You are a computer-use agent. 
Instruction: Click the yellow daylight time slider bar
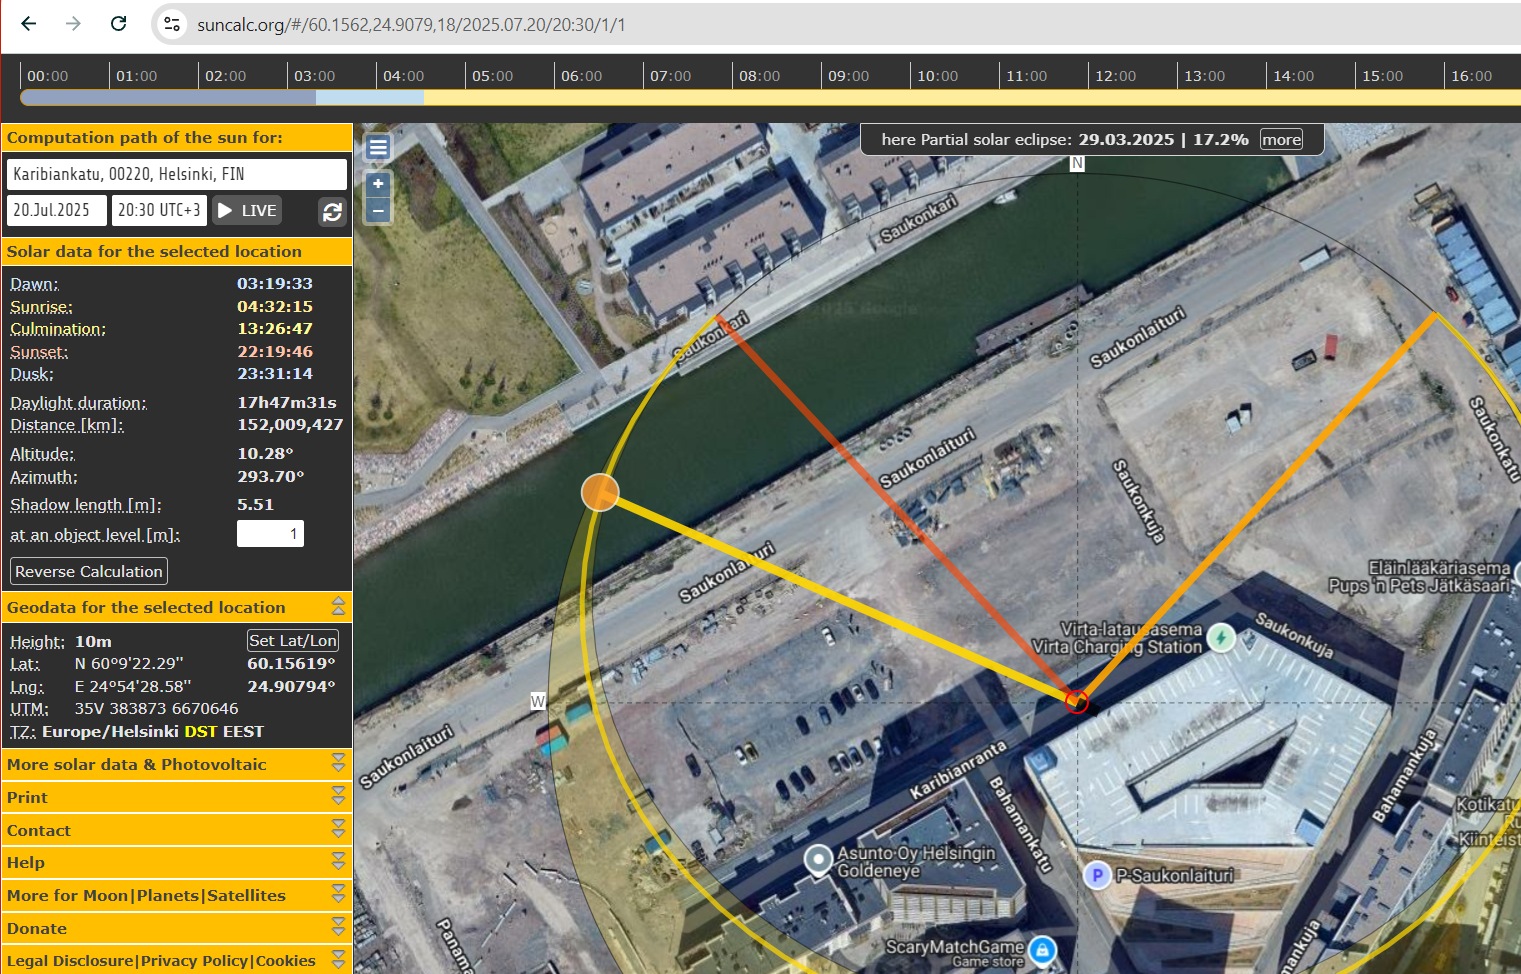click(972, 98)
